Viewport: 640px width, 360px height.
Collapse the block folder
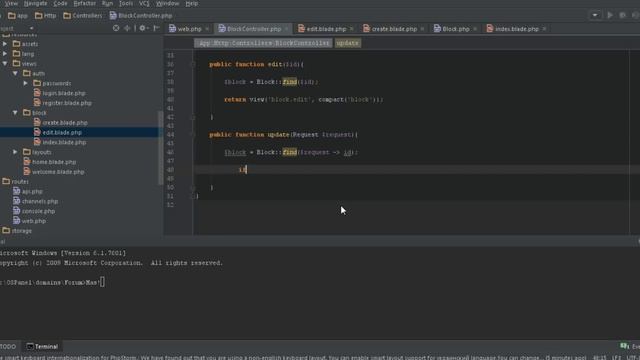16,112
